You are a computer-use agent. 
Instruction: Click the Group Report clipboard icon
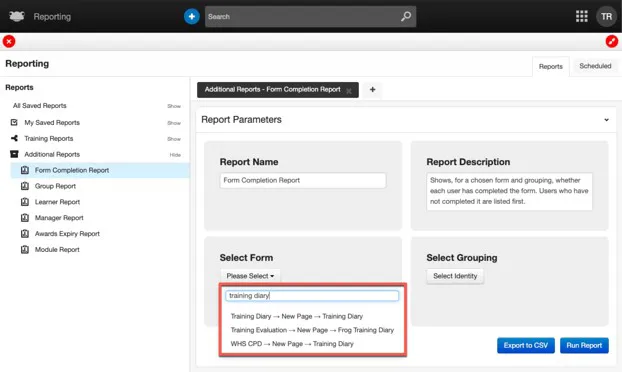(25, 186)
